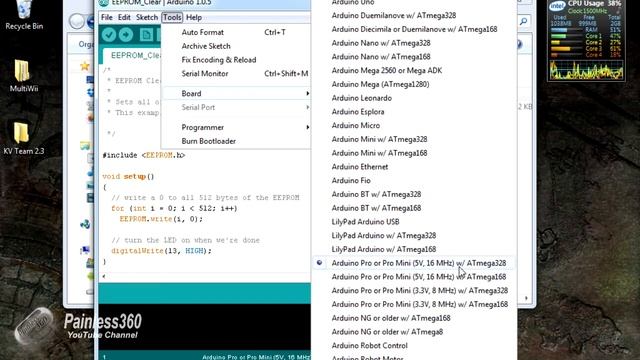Open the Help menu
640x360 pixels.
(x=194, y=18)
